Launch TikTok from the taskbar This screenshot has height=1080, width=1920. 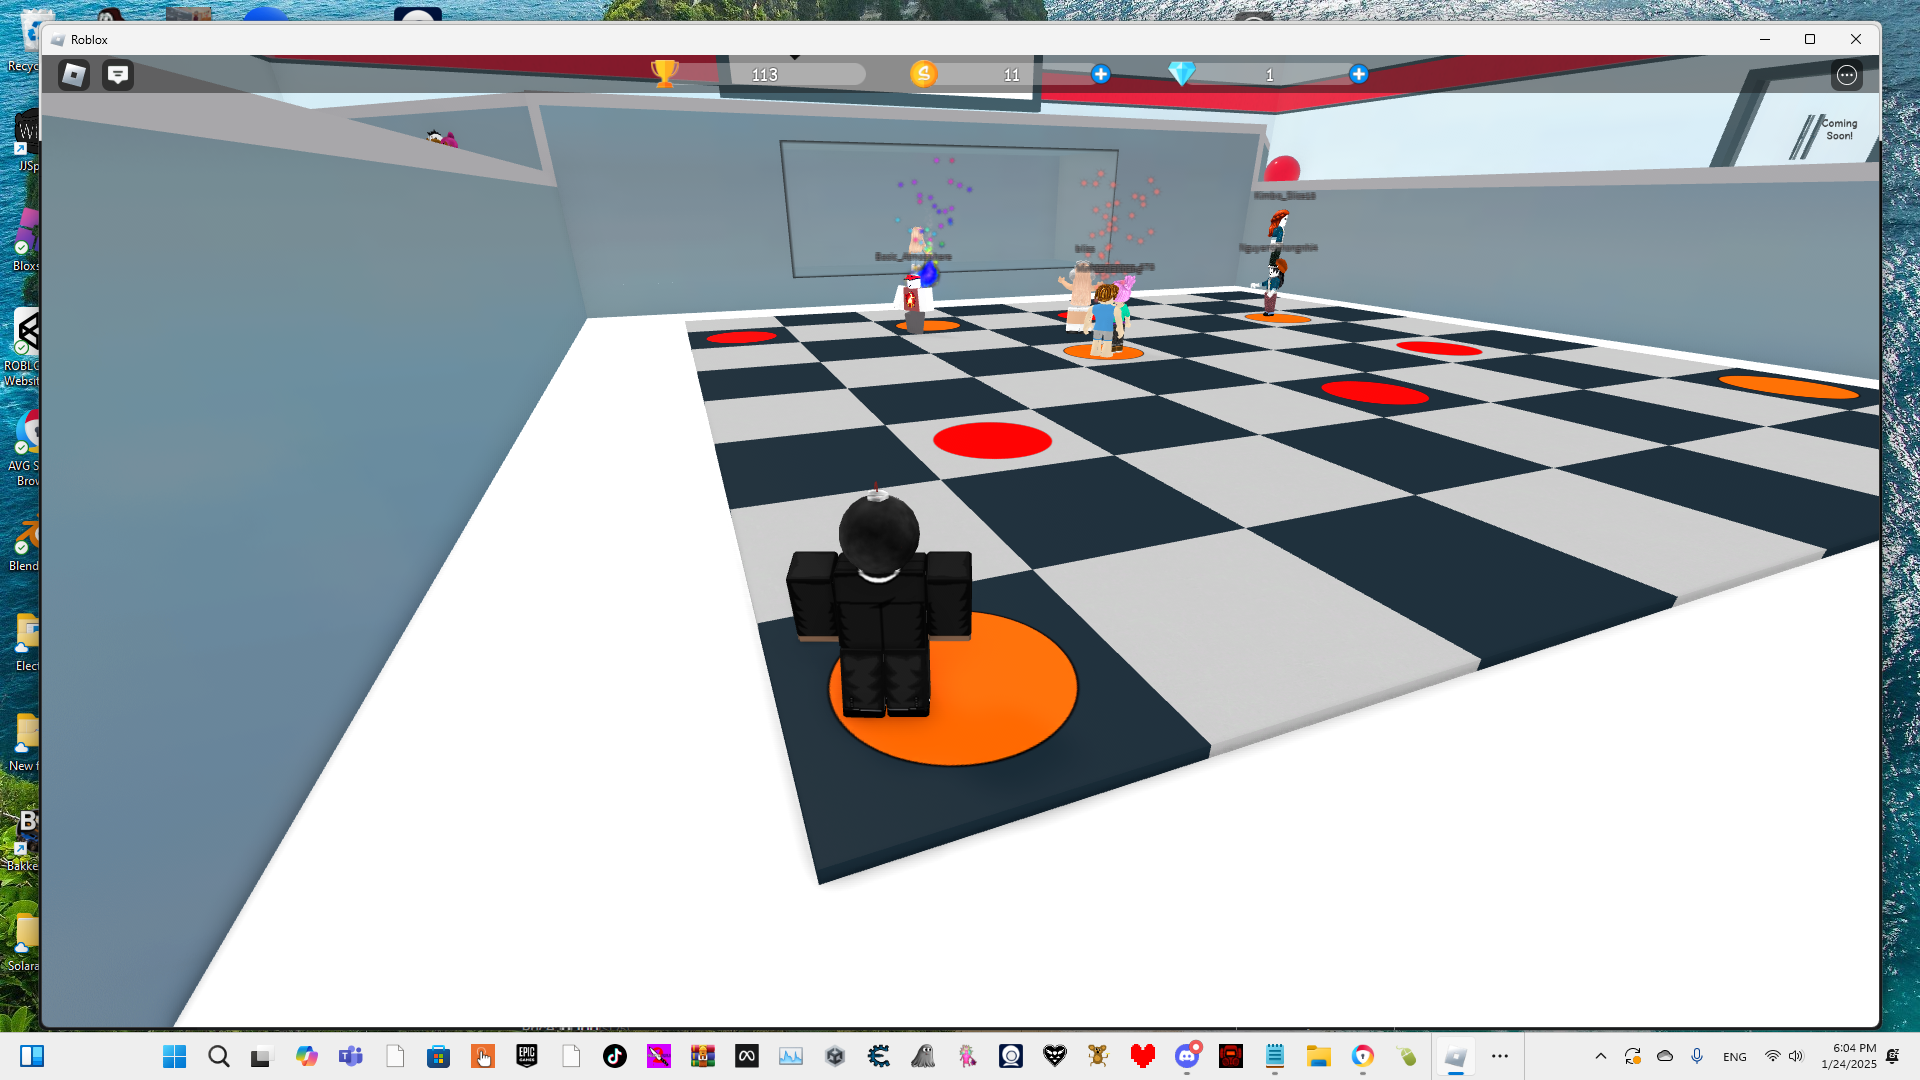tap(615, 1056)
